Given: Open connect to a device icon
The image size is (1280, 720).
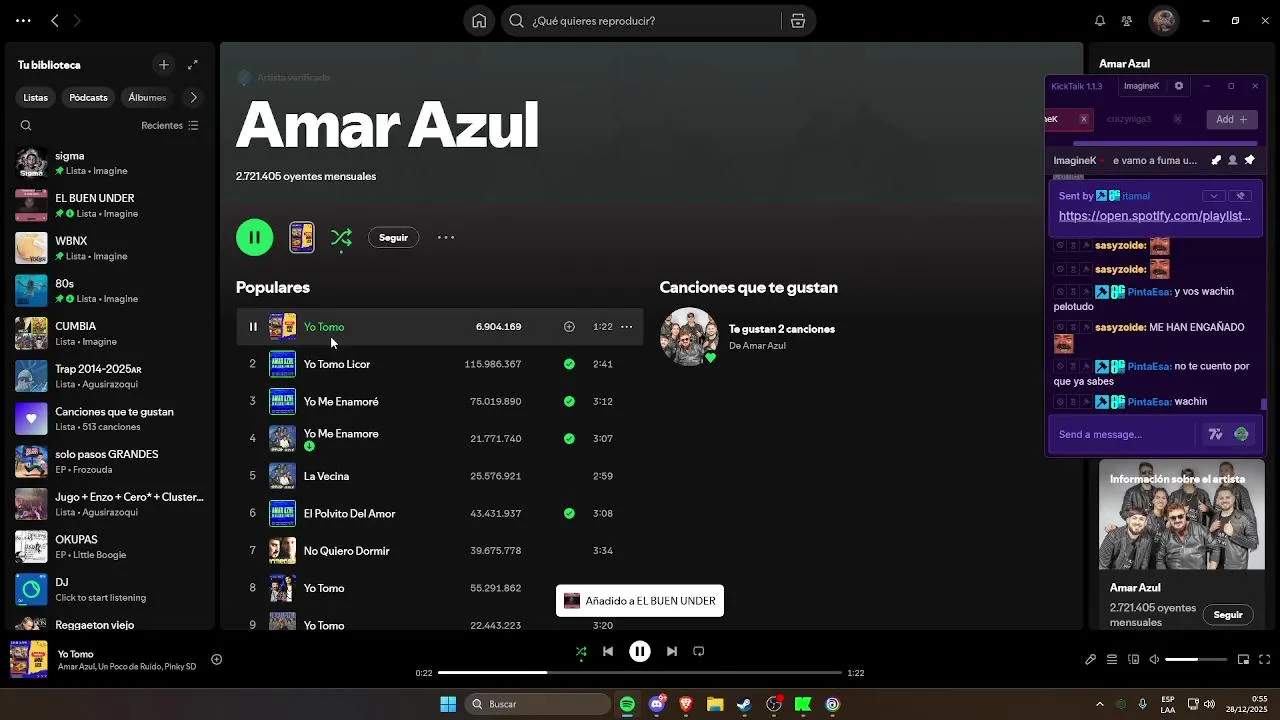Looking at the screenshot, I should [1133, 659].
